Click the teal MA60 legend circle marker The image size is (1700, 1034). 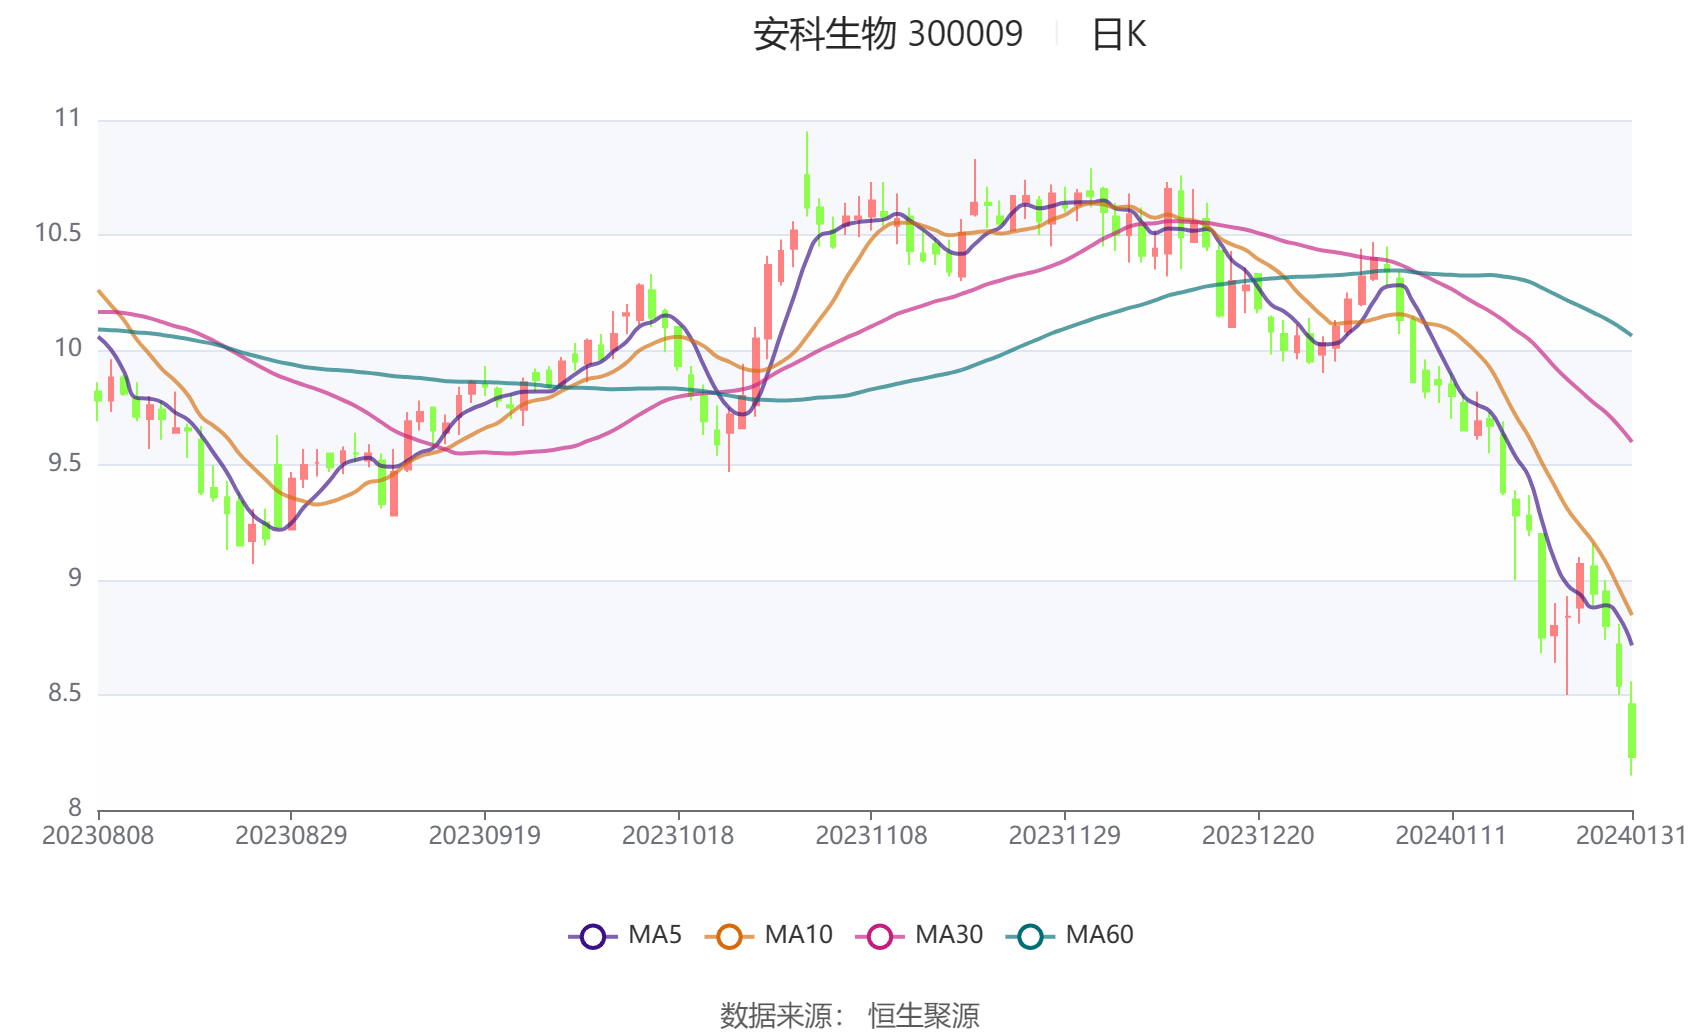point(1030,936)
